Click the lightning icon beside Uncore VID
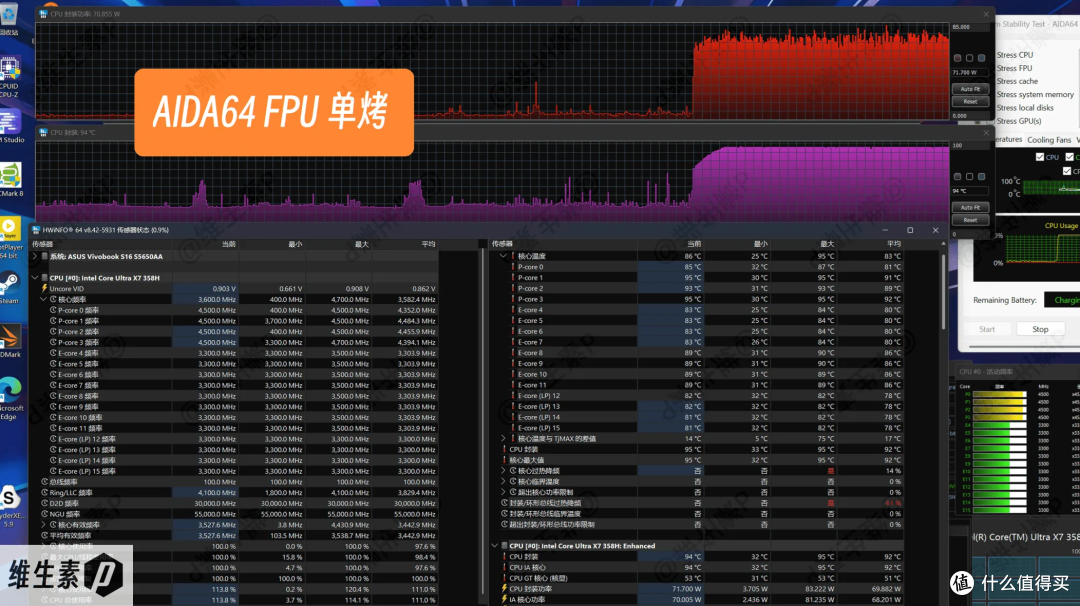Screen dimensions: 1080x606 [44, 289]
